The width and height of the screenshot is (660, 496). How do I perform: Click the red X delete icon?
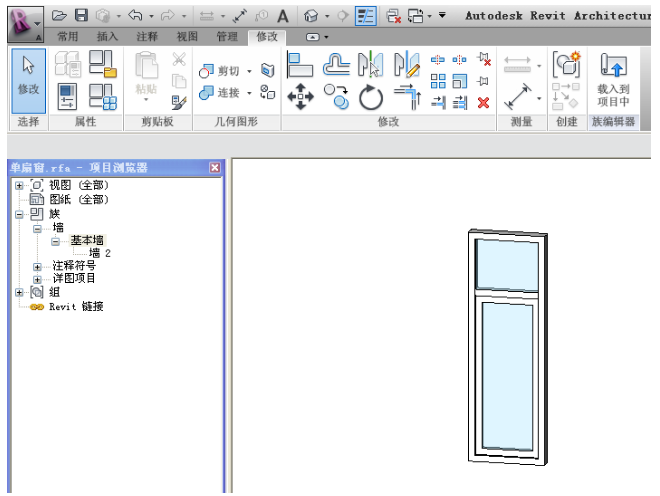coord(484,102)
